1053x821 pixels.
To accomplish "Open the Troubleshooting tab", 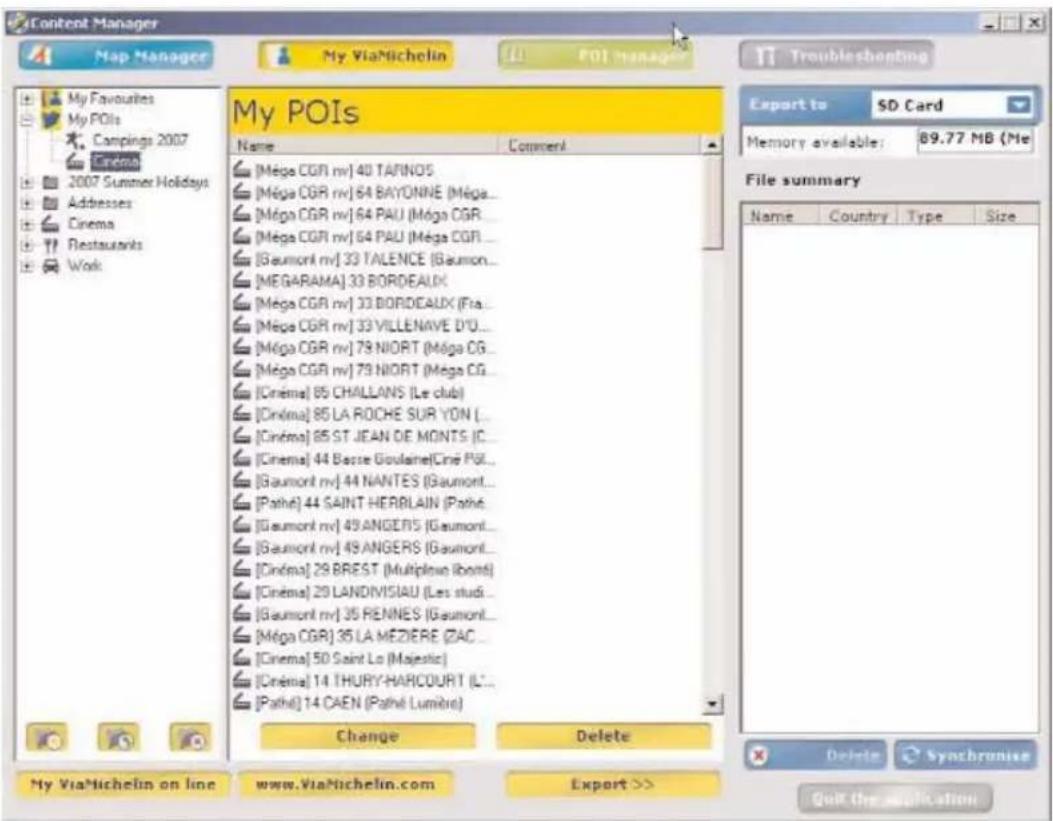I will [x=836, y=56].
